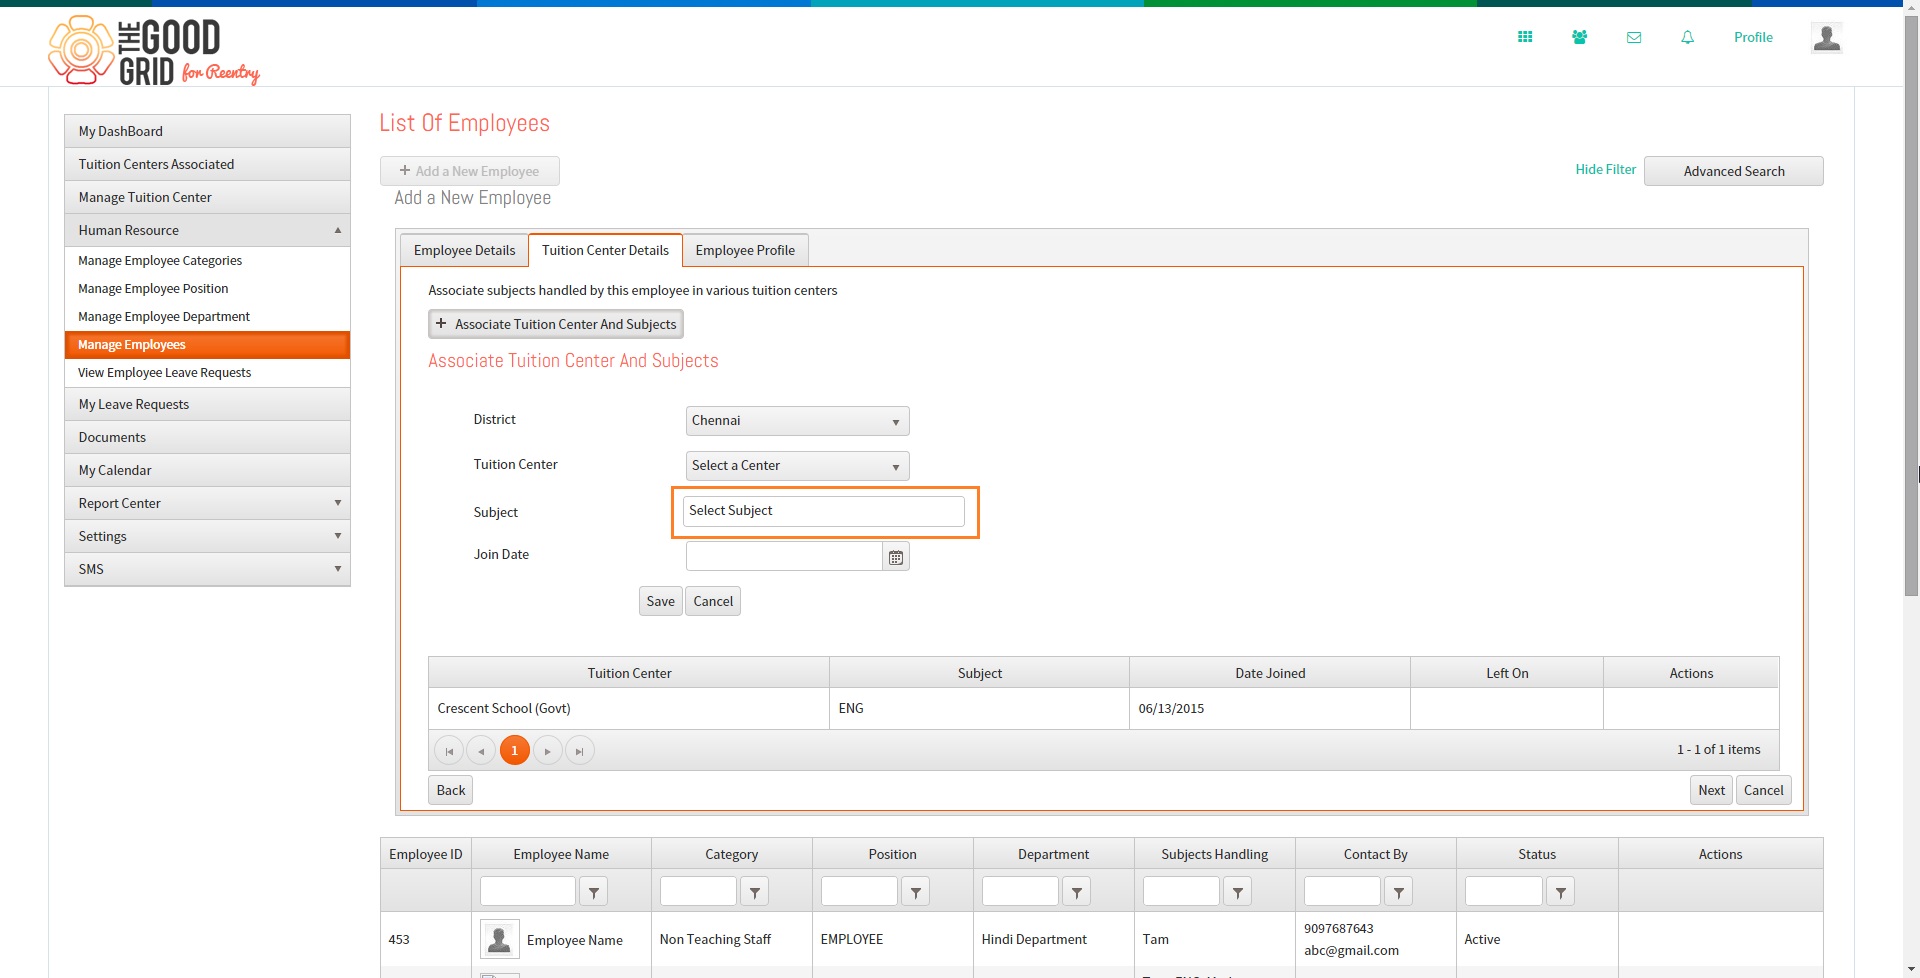Go to last page in pager
The image size is (1920, 978).
(580, 751)
